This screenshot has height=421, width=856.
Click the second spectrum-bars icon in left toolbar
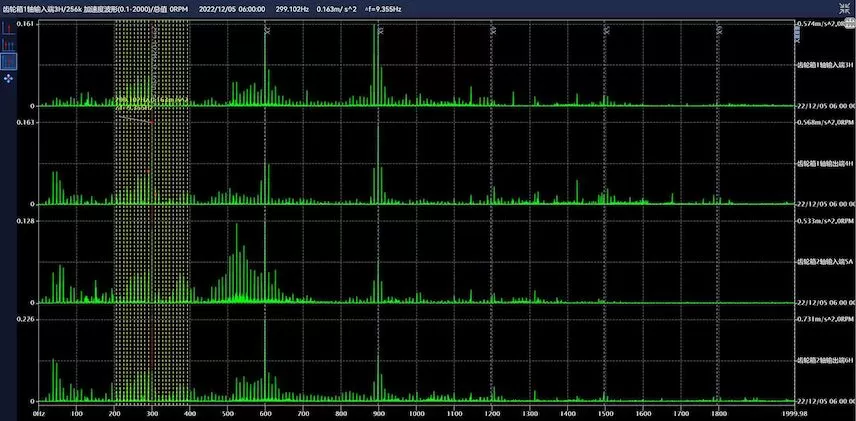tap(8, 44)
